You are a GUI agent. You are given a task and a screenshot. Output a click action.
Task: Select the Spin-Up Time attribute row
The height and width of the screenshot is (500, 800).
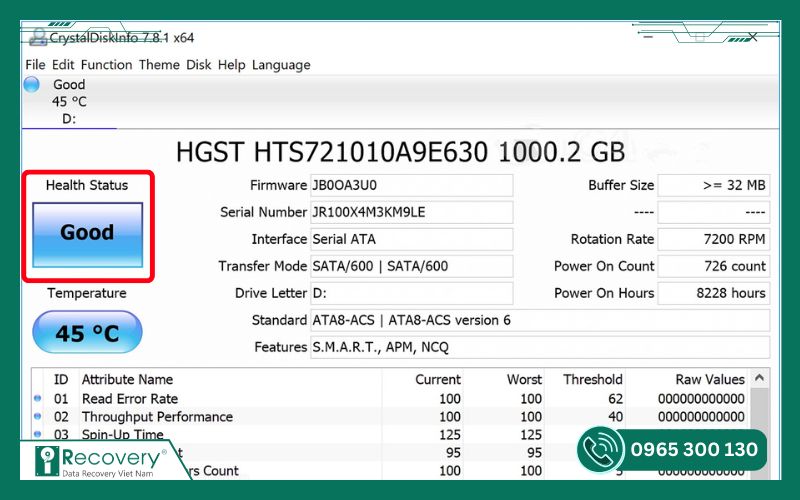[389, 435]
